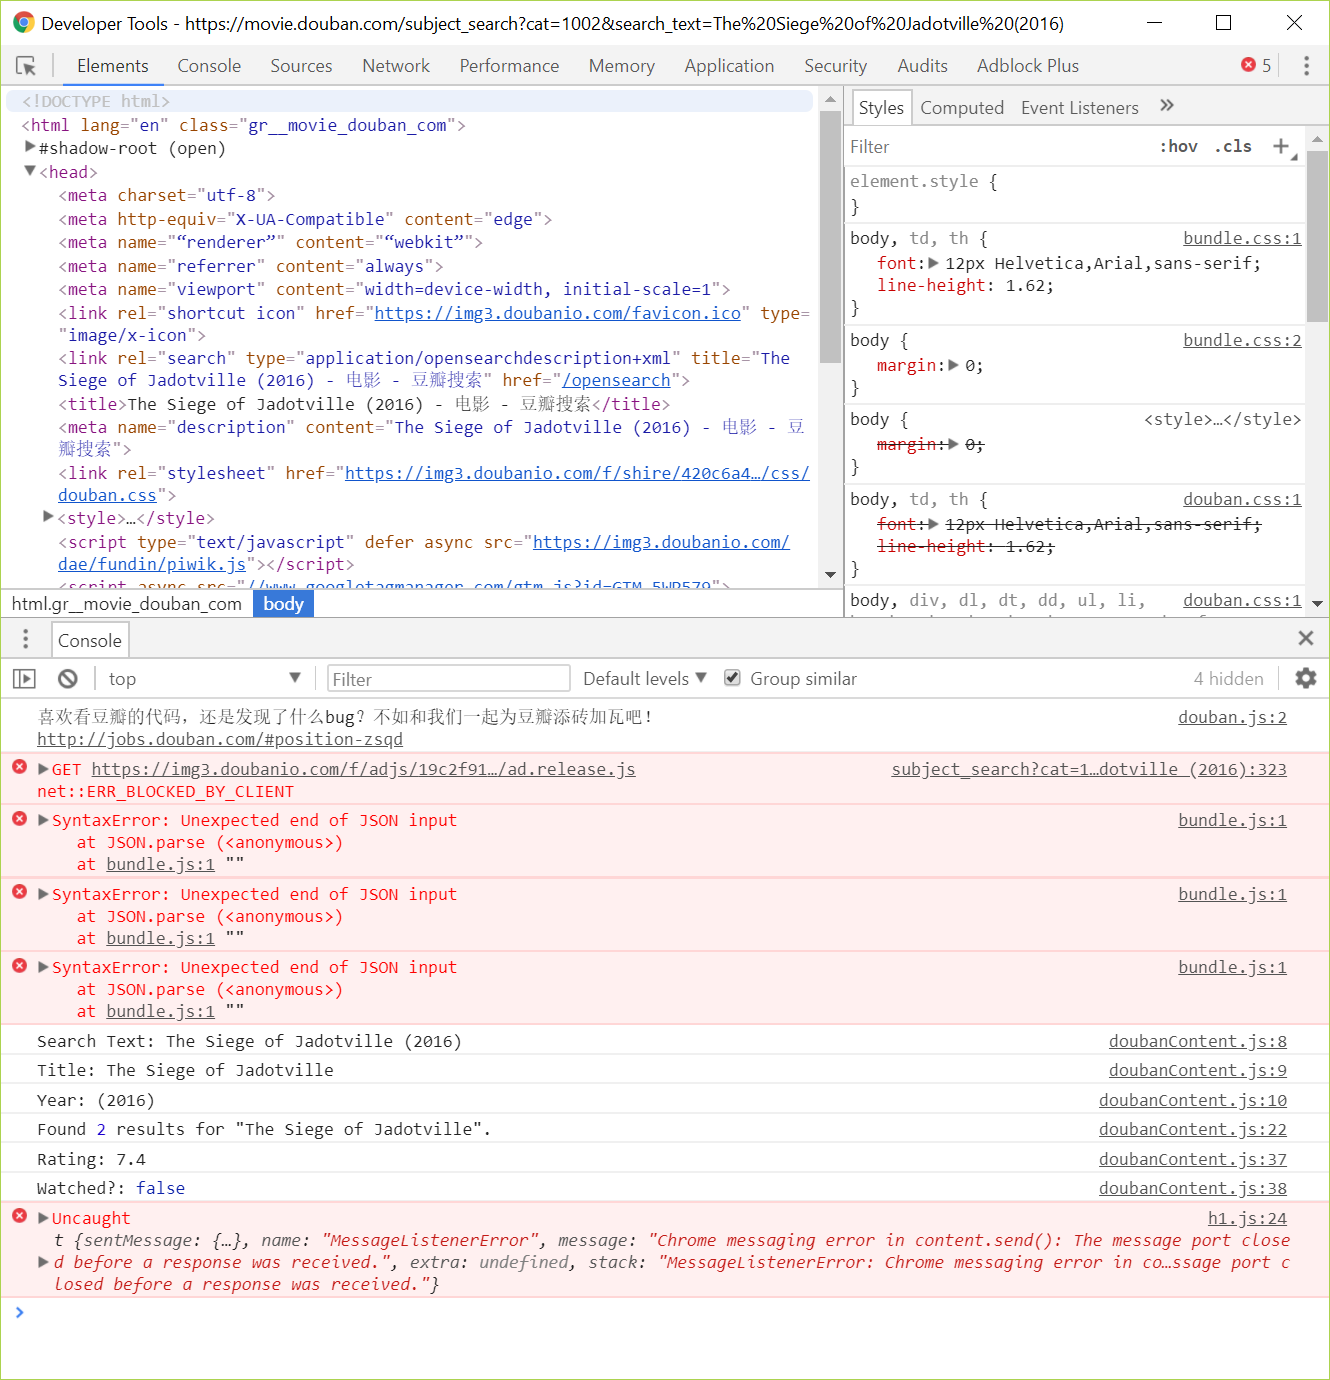Click the console Filter input field
Viewport: 1330px width, 1380px height.
click(x=449, y=679)
